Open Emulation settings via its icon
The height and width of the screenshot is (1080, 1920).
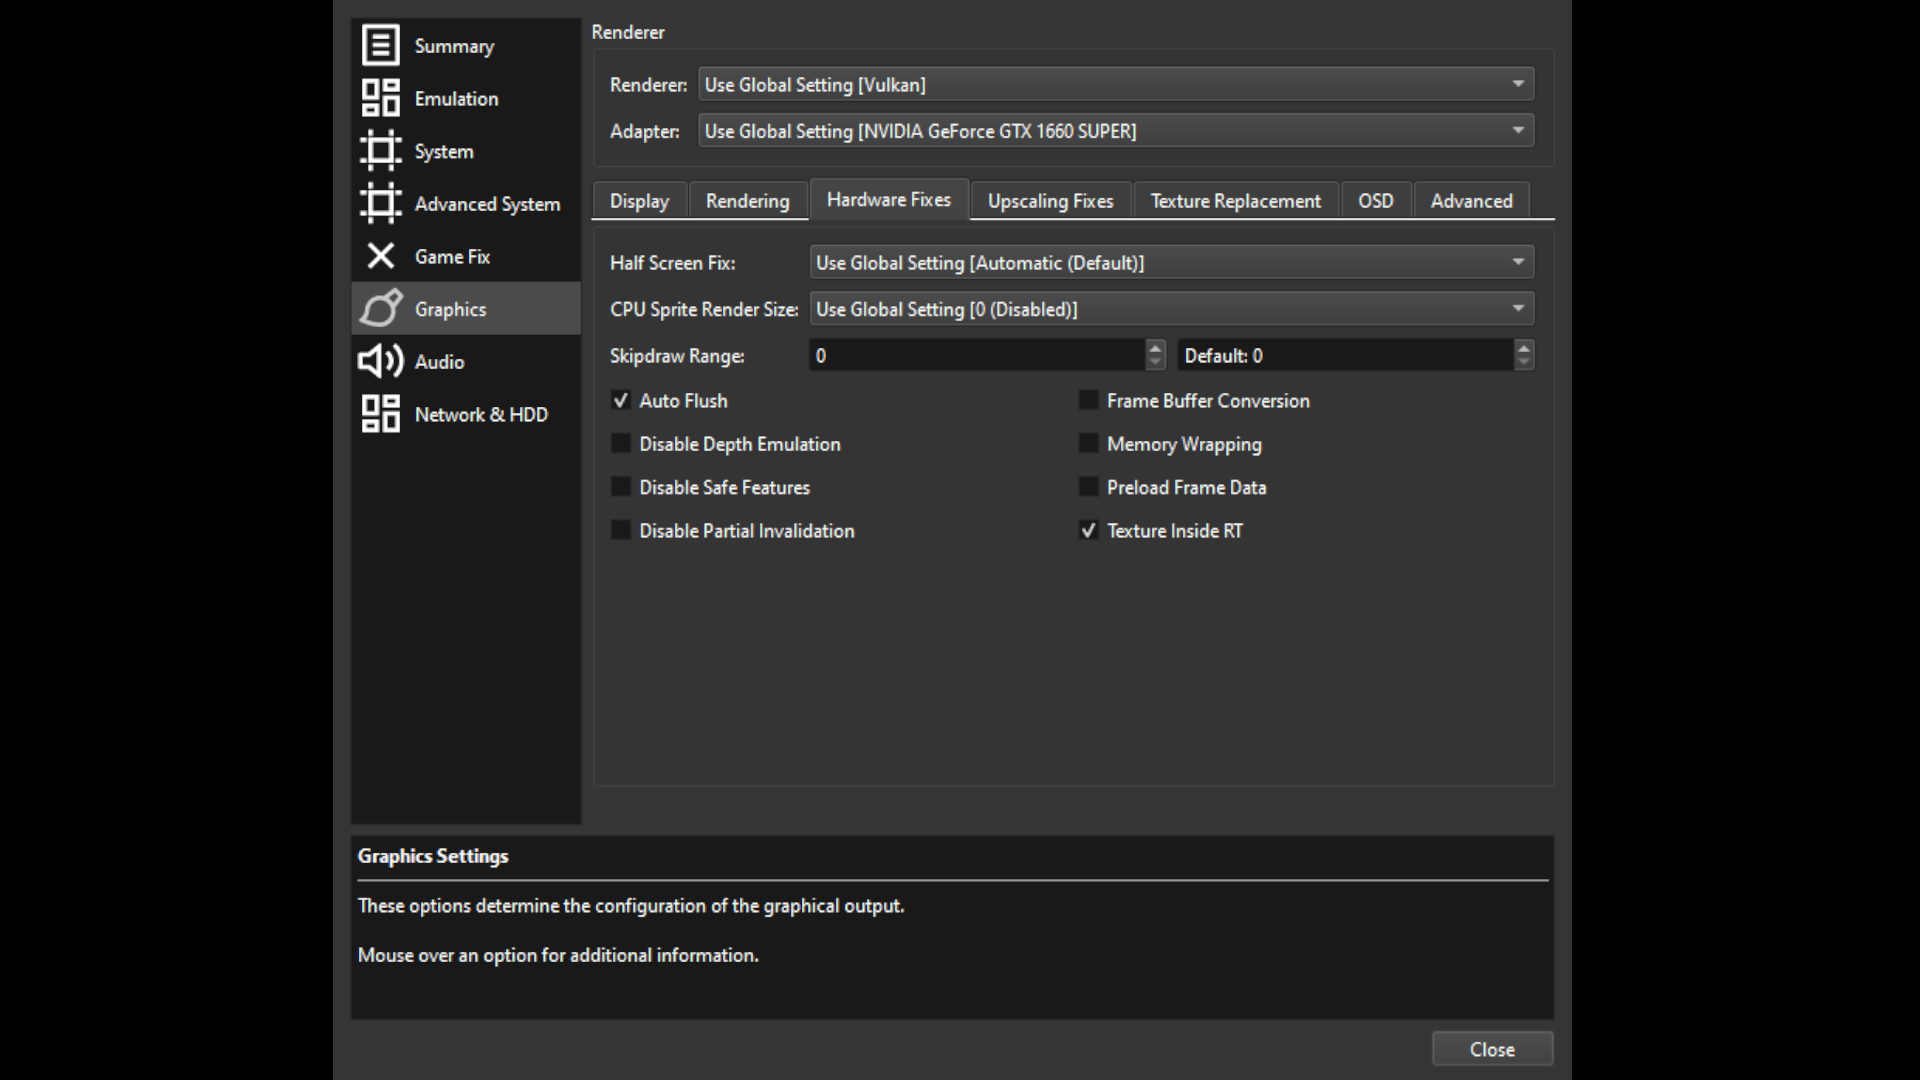380,98
